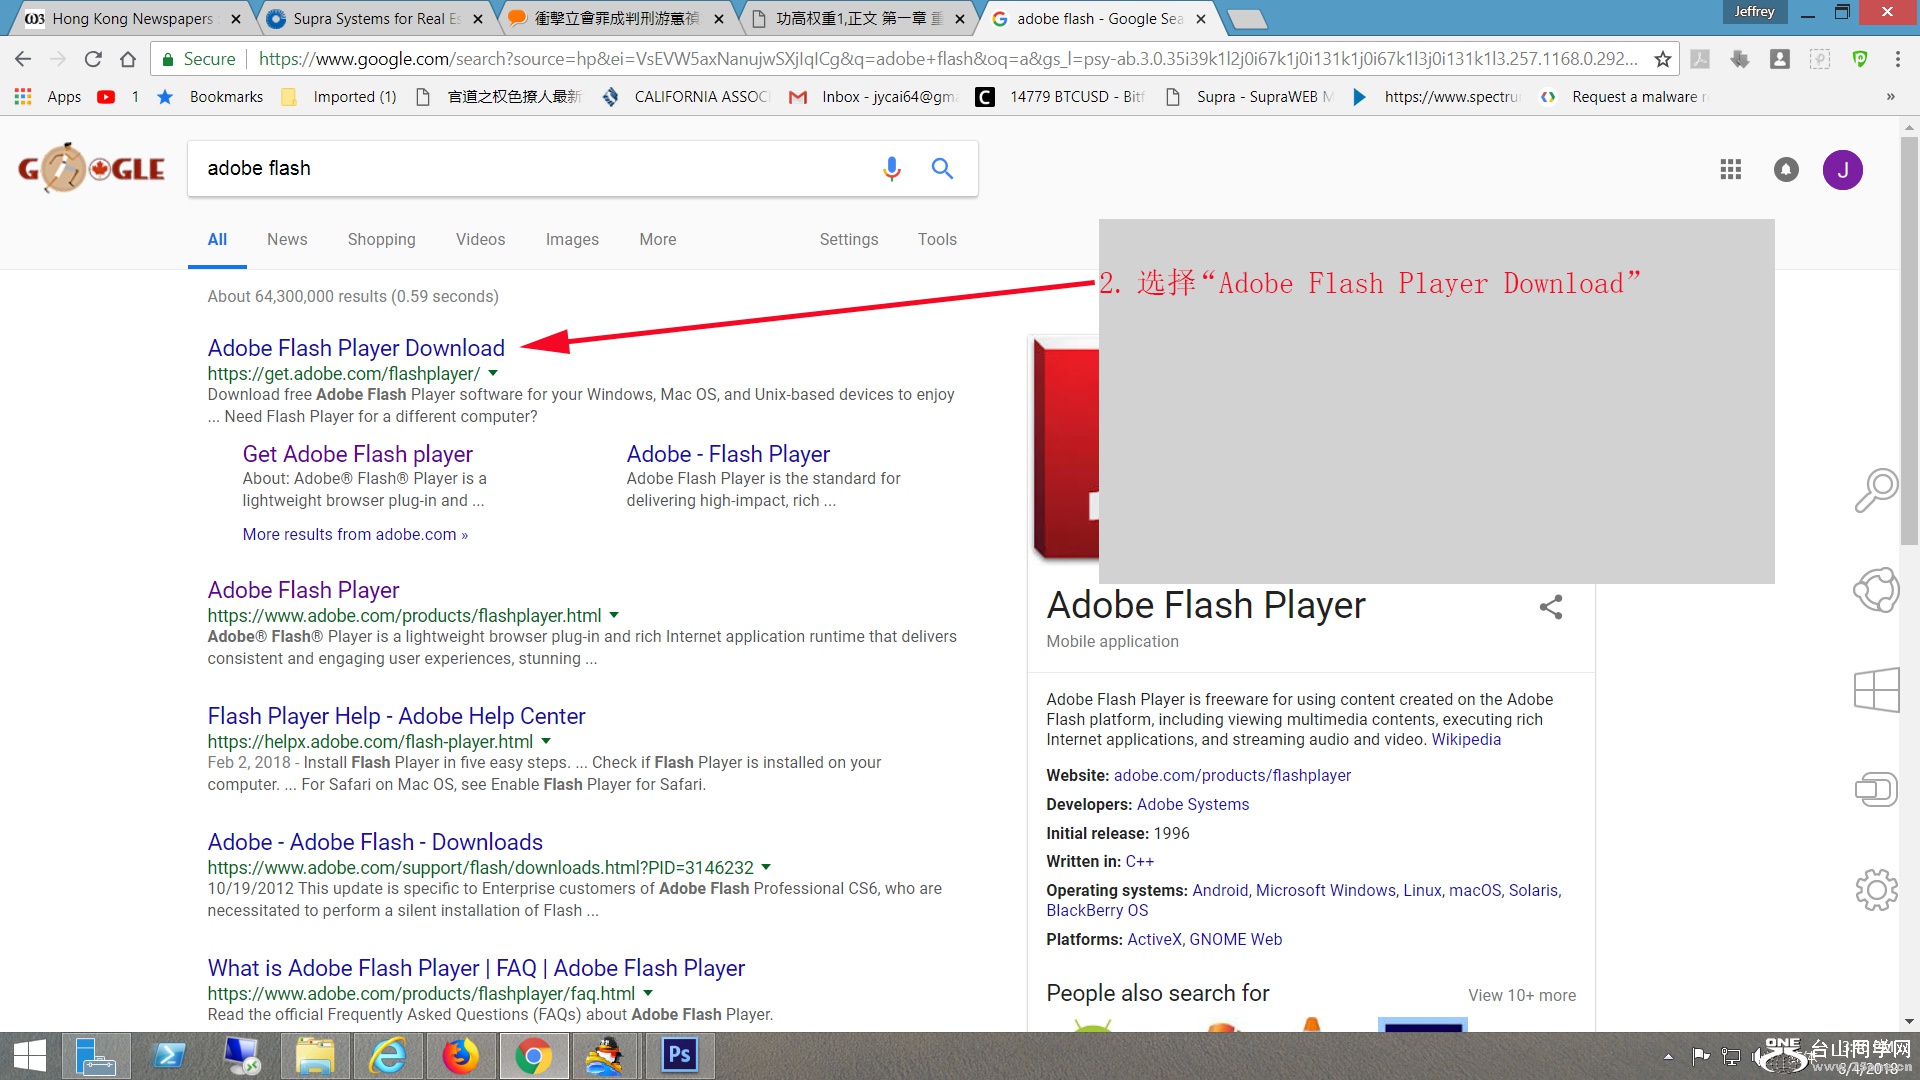Click the Tools search button

coord(937,239)
